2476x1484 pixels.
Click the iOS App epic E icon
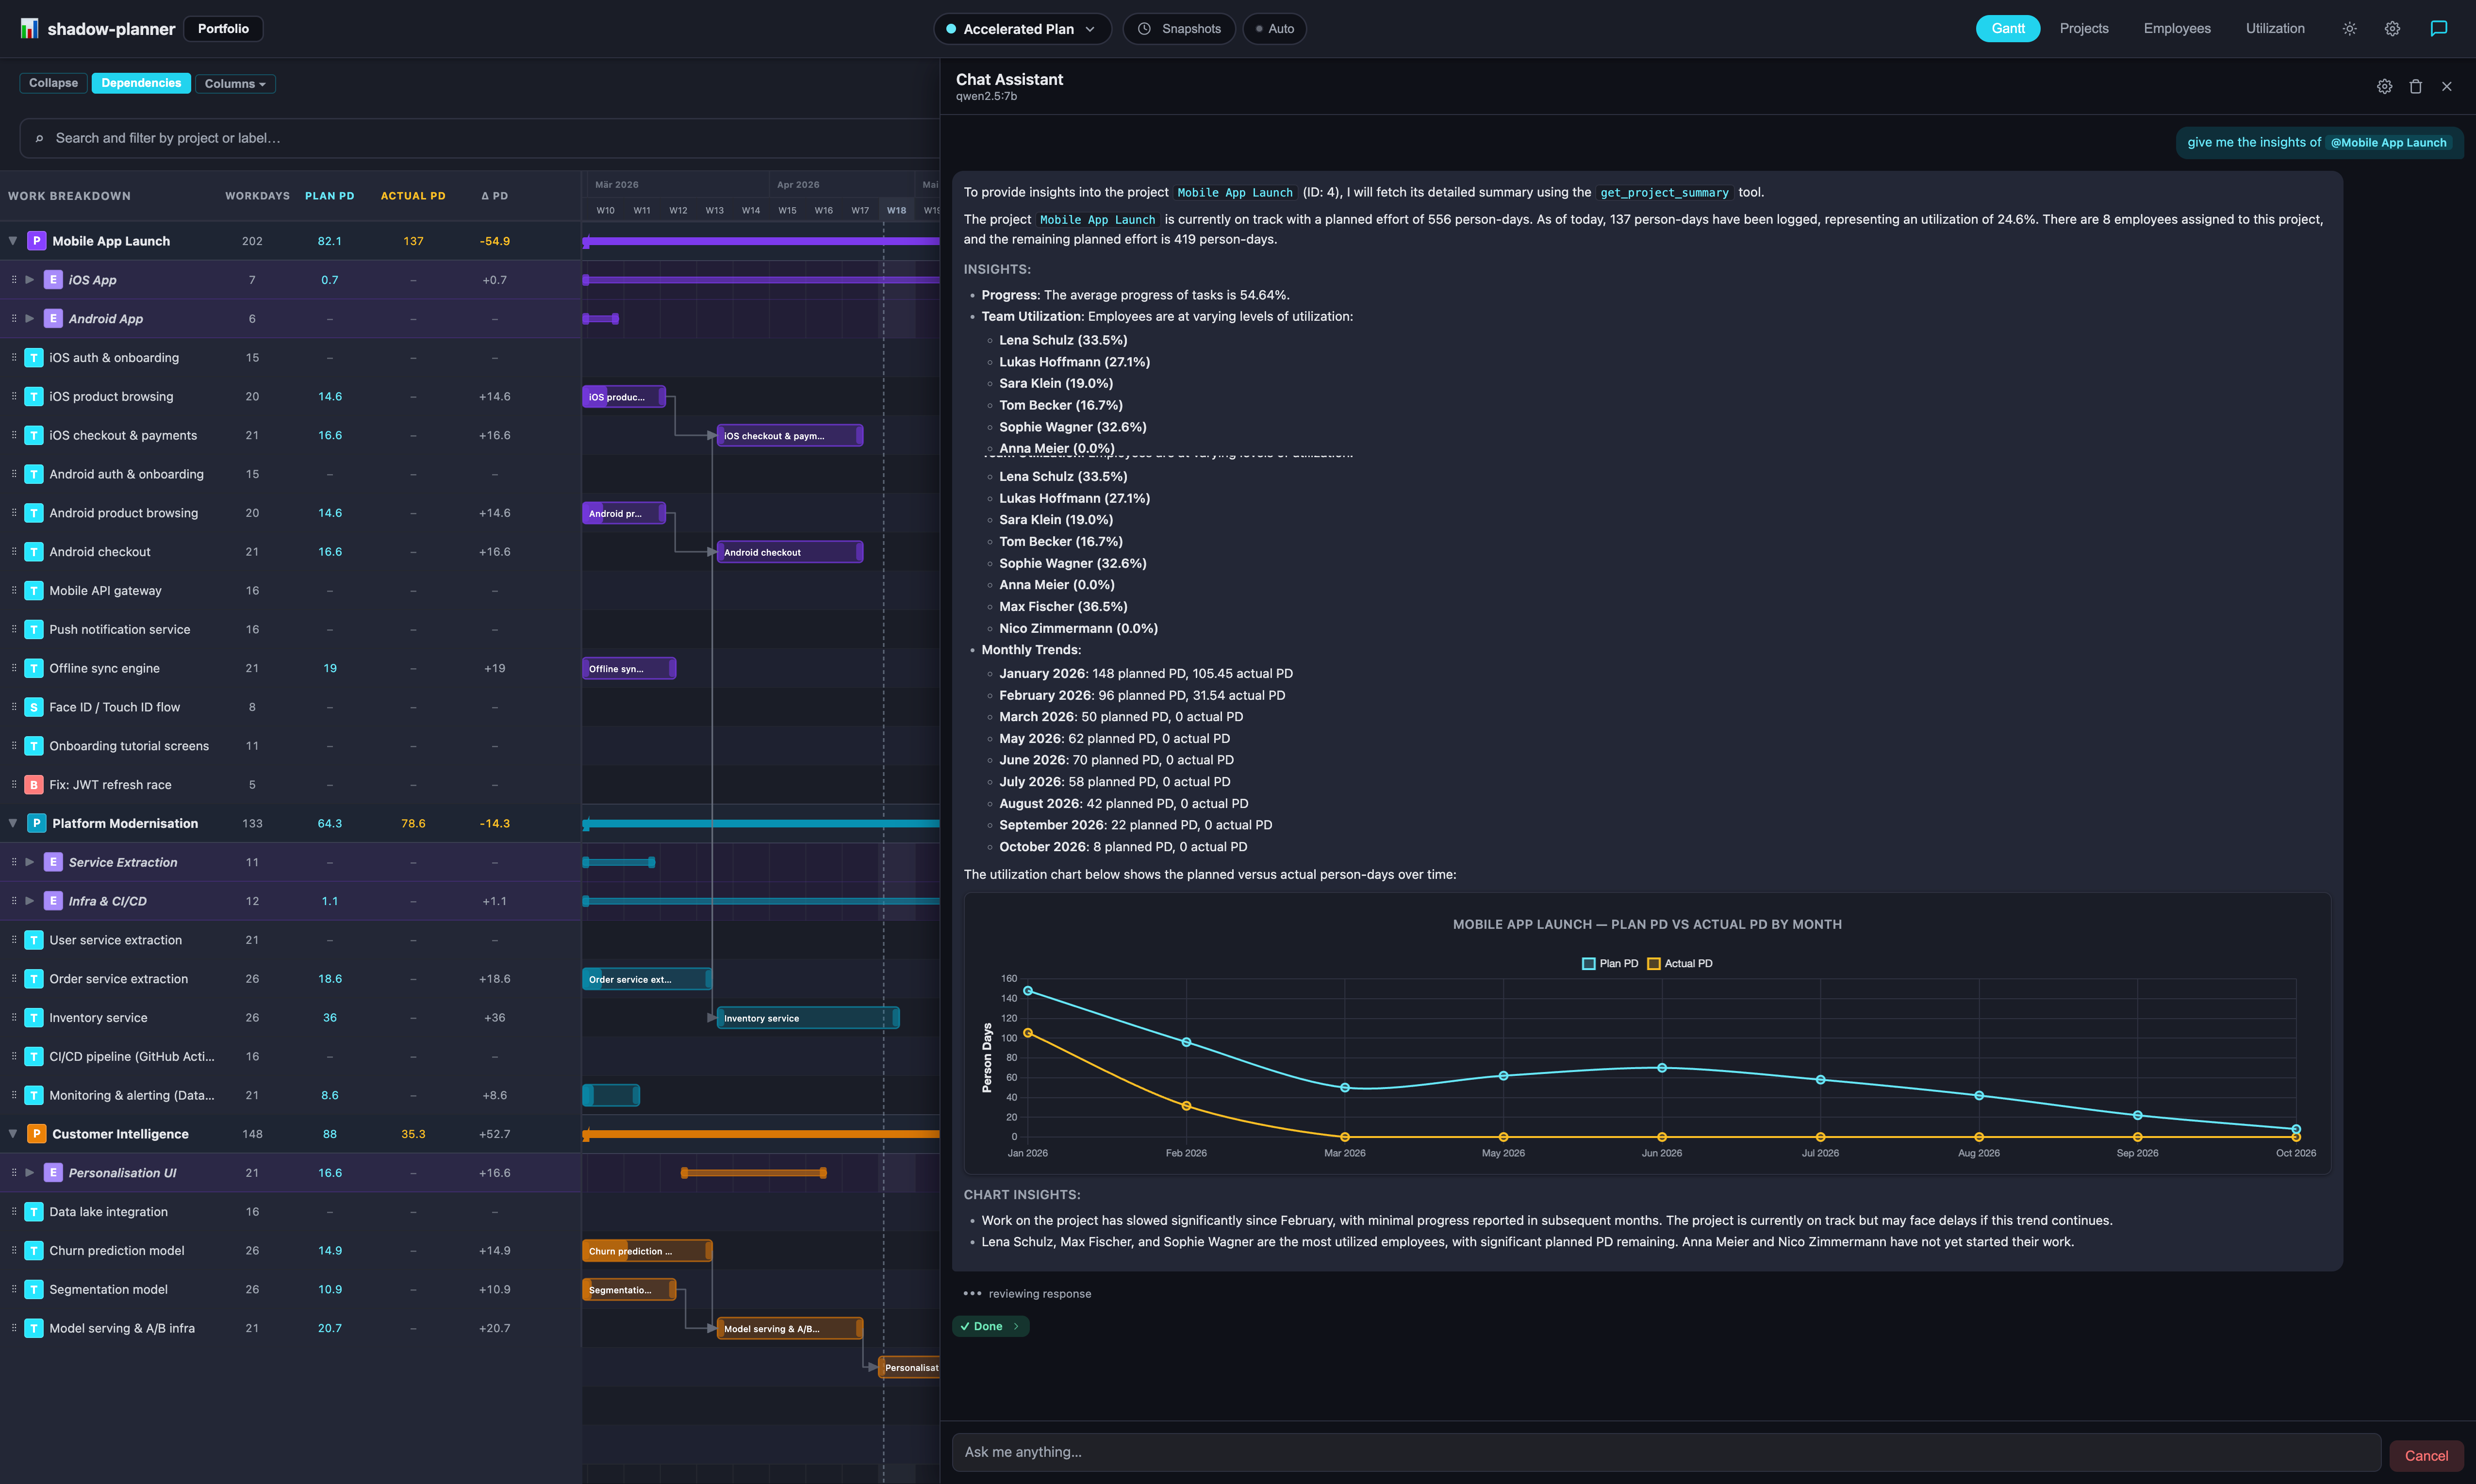point(53,280)
